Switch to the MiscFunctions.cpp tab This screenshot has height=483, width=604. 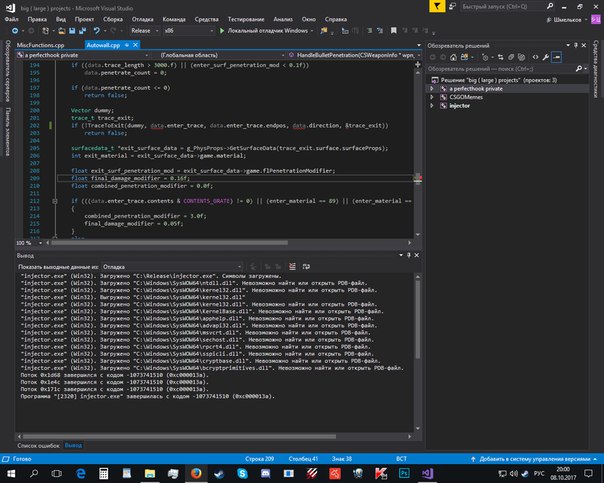coord(39,47)
